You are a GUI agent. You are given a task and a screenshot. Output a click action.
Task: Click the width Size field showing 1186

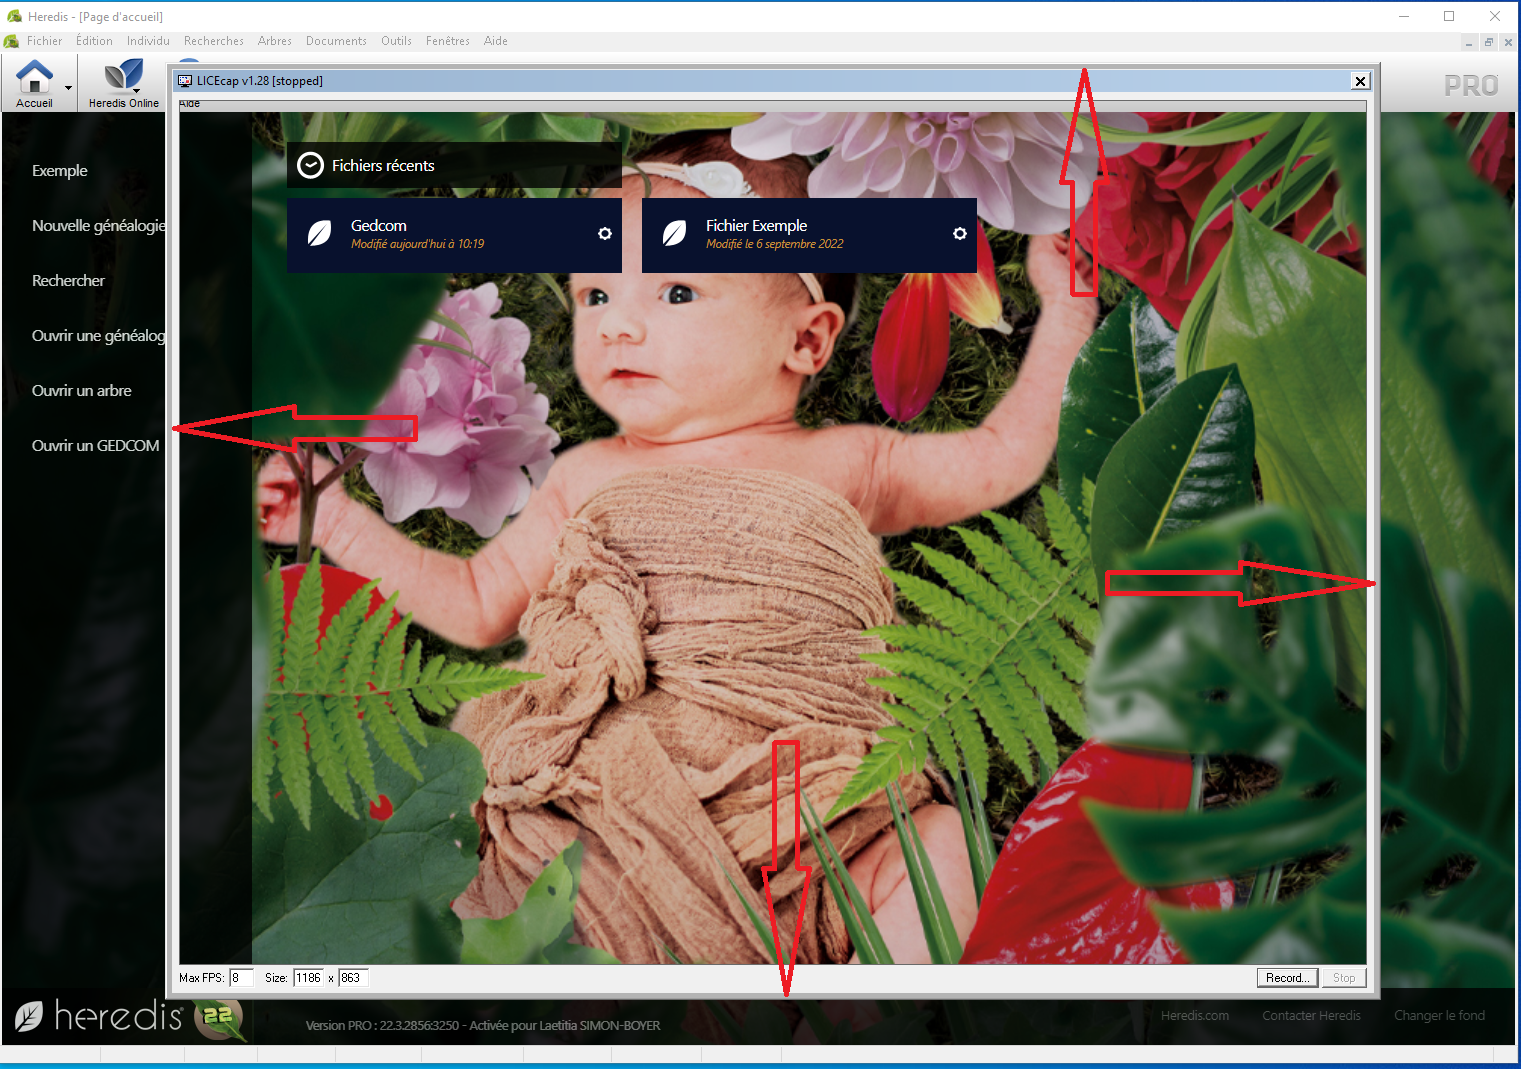point(308,978)
